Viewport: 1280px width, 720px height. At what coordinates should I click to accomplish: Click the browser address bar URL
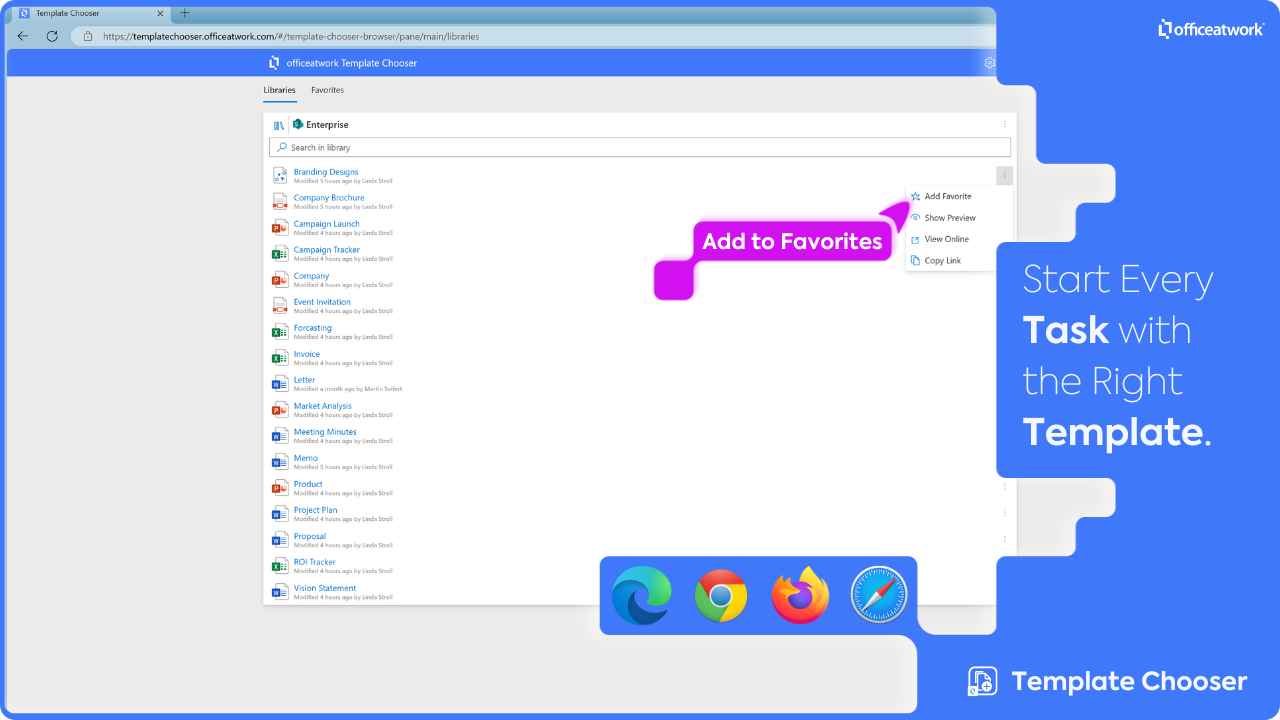[x=291, y=36]
